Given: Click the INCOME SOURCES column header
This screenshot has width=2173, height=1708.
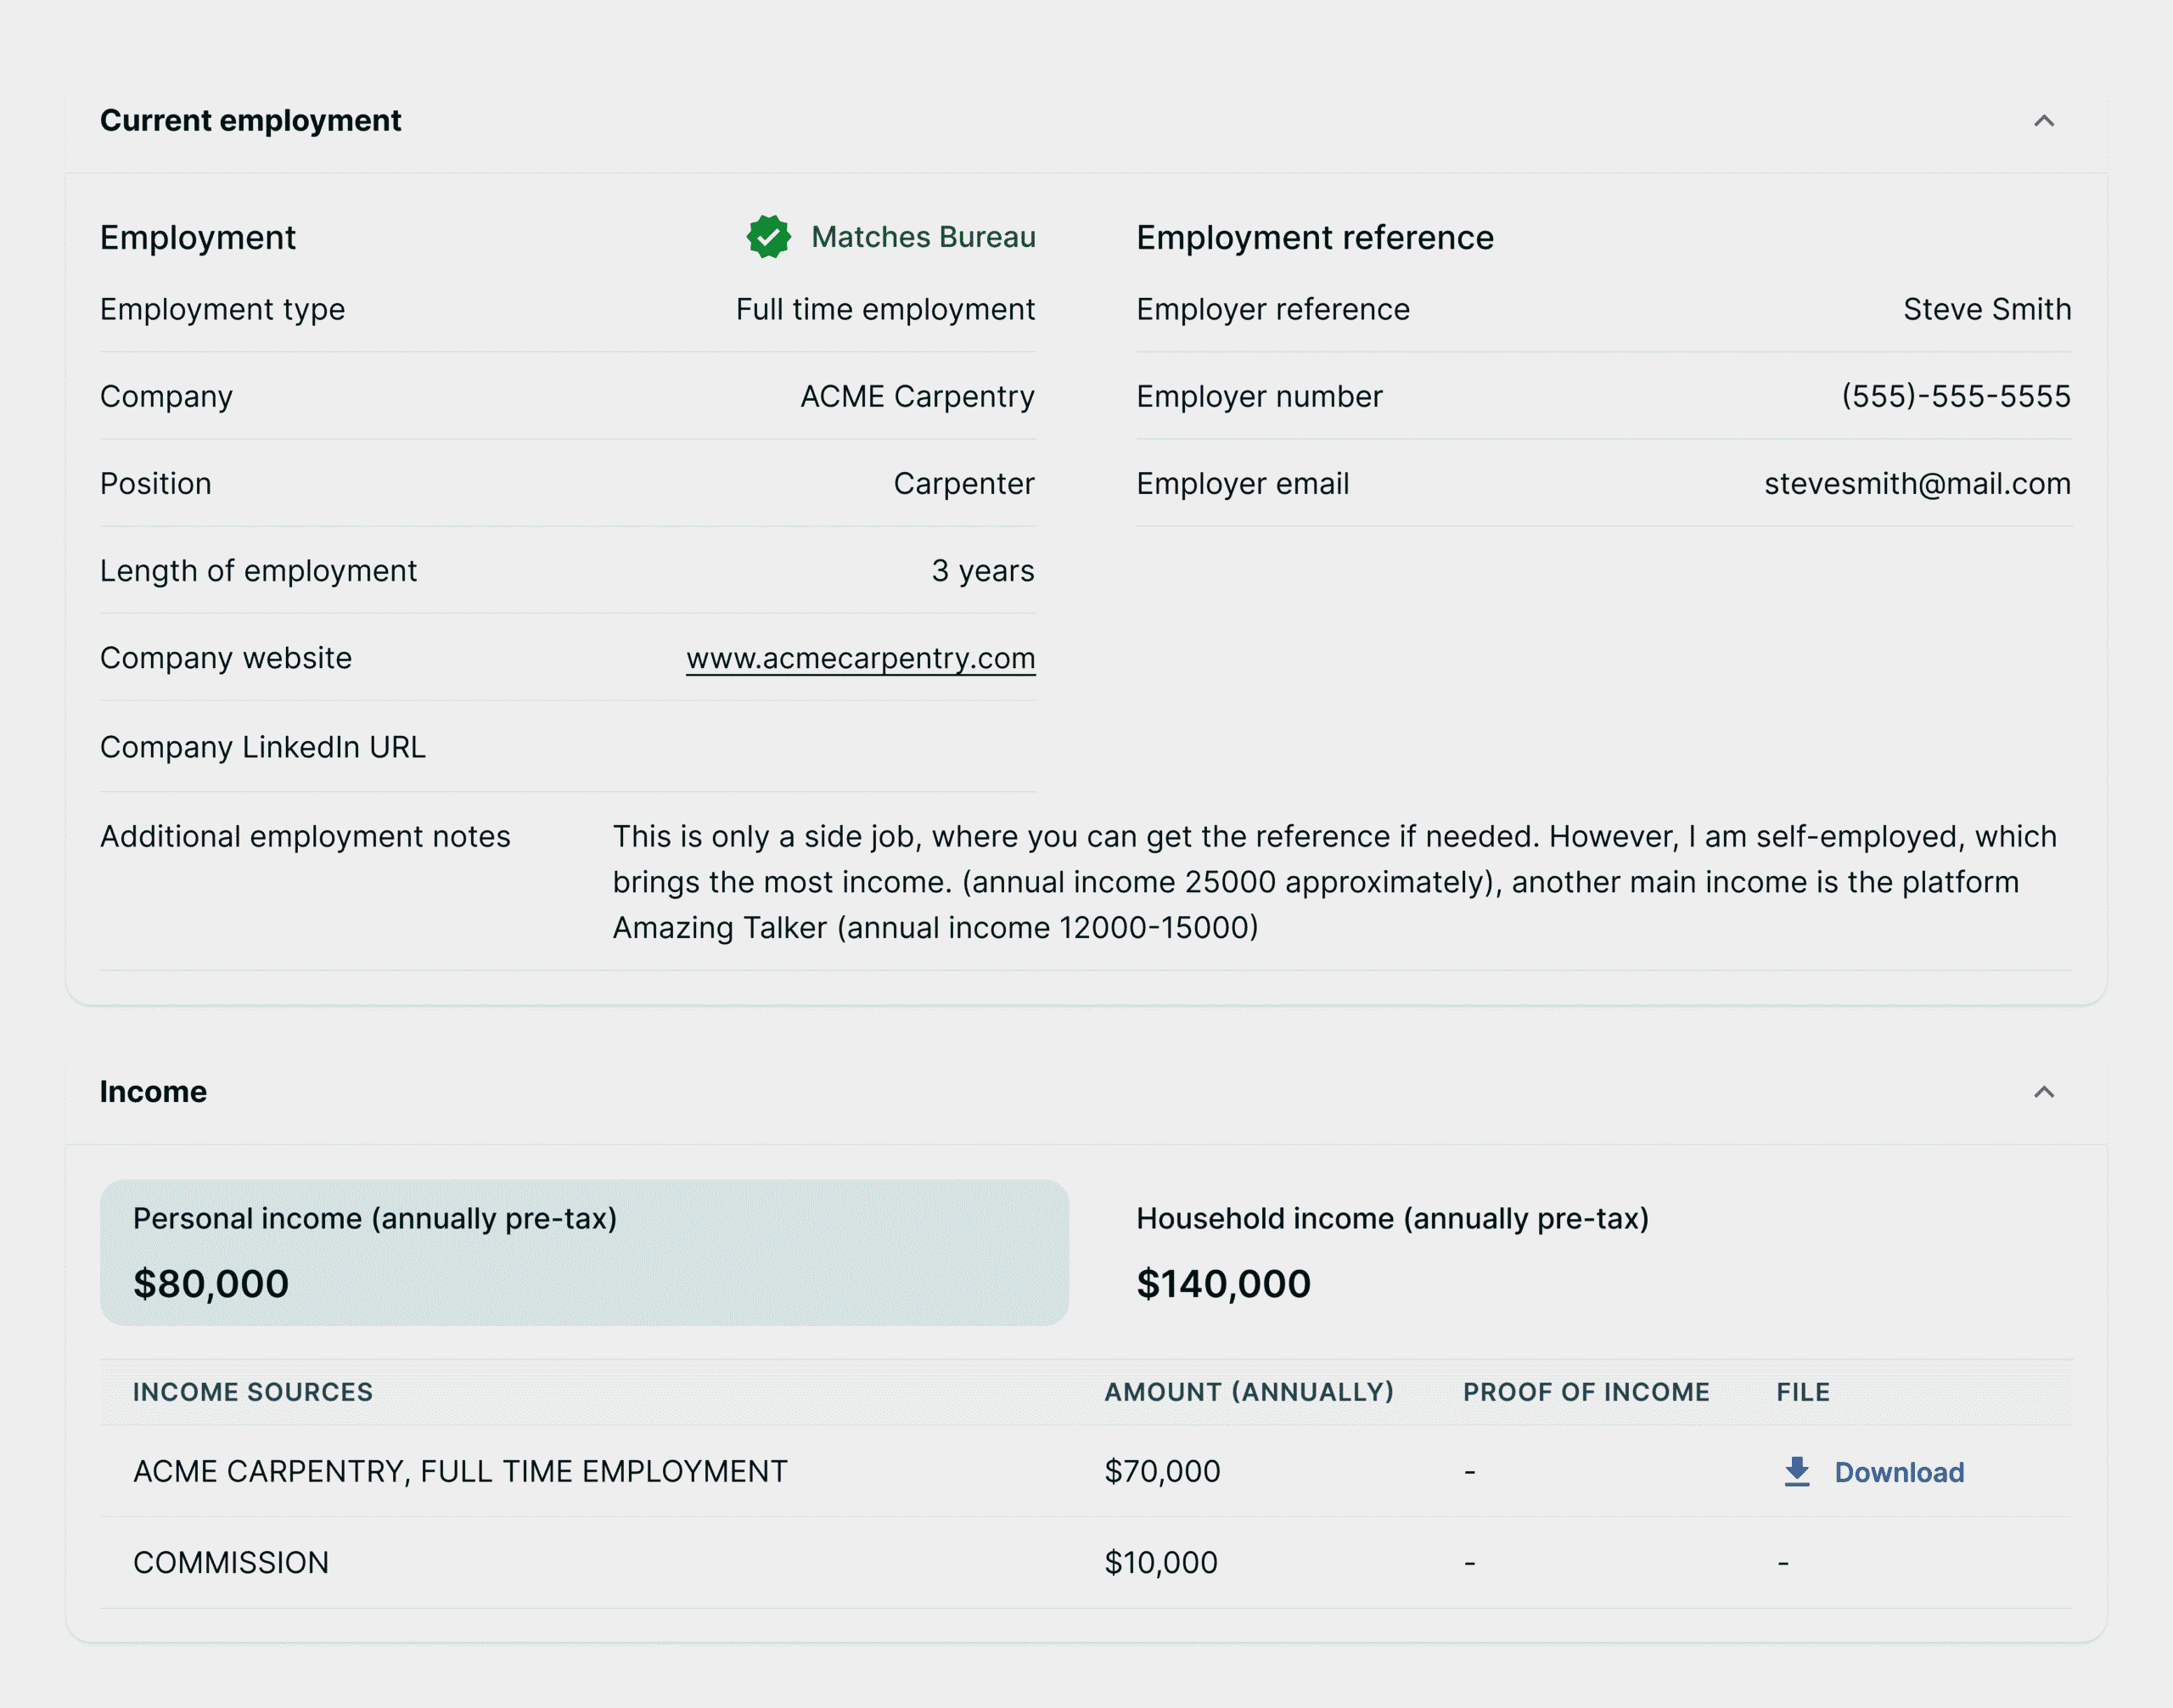Looking at the screenshot, I should point(252,1392).
